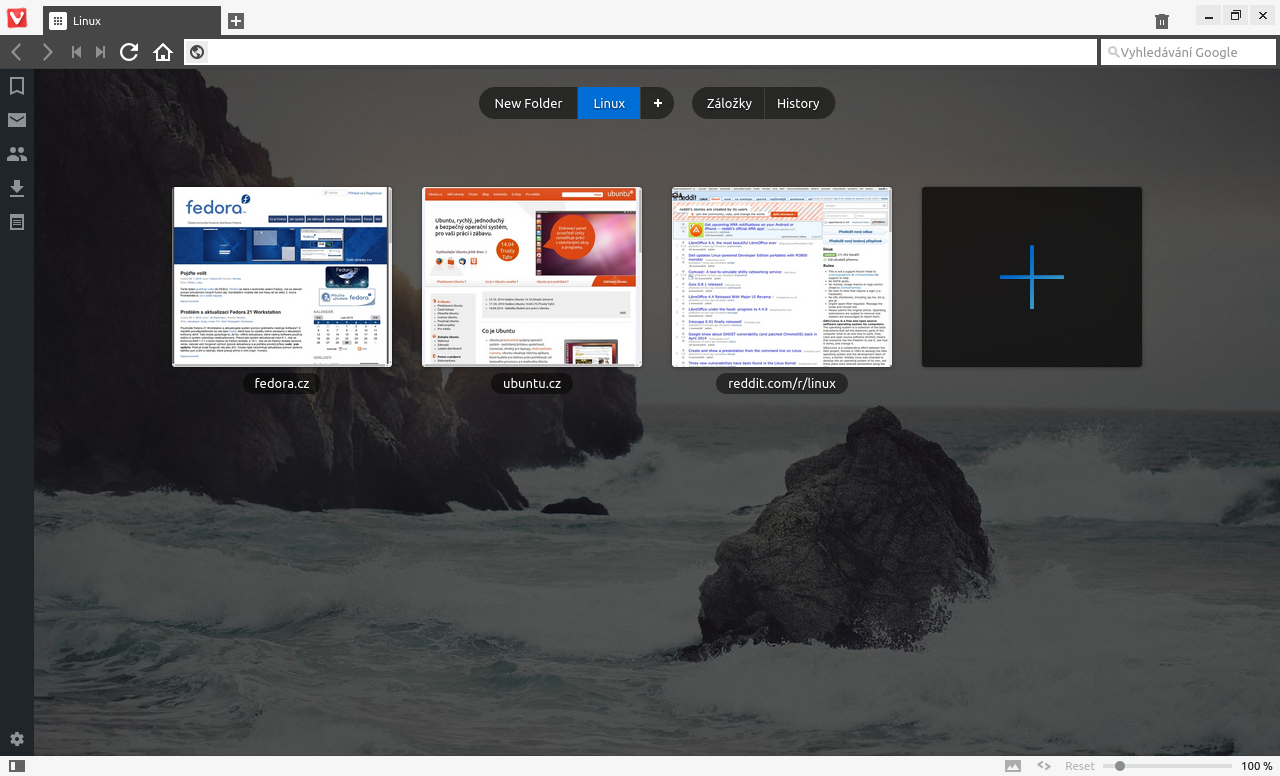The image size is (1280, 776).
Task: Select the Linux browser tab
Action: pyautogui.click(x=132, y=21)
